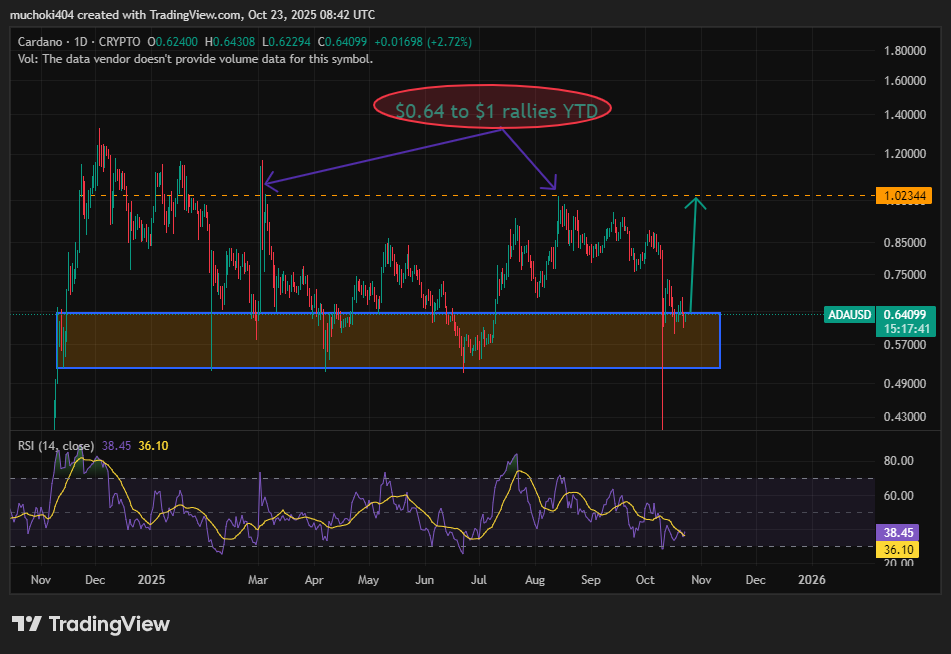Screen dimensions: 951x654
Task: Click the 15:17:41 candle countdown timer
Action: (x=907, y=328)
